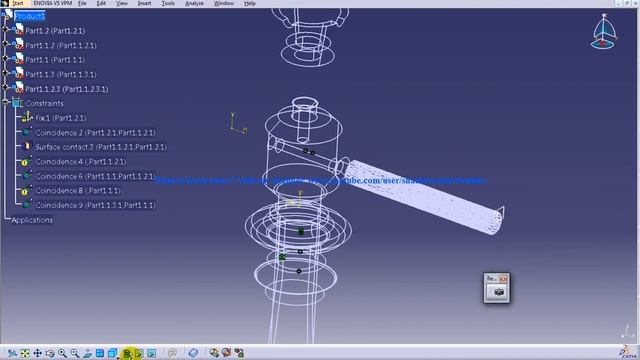
Task: Open the Window menu
Action: (224, 3)
